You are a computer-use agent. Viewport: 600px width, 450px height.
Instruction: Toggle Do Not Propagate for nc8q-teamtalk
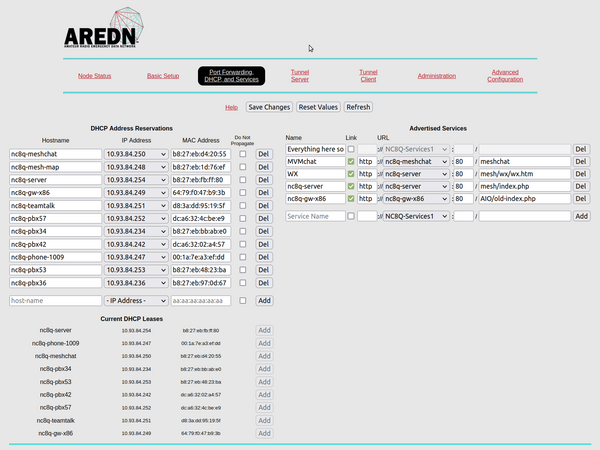(x=243, y=206)
